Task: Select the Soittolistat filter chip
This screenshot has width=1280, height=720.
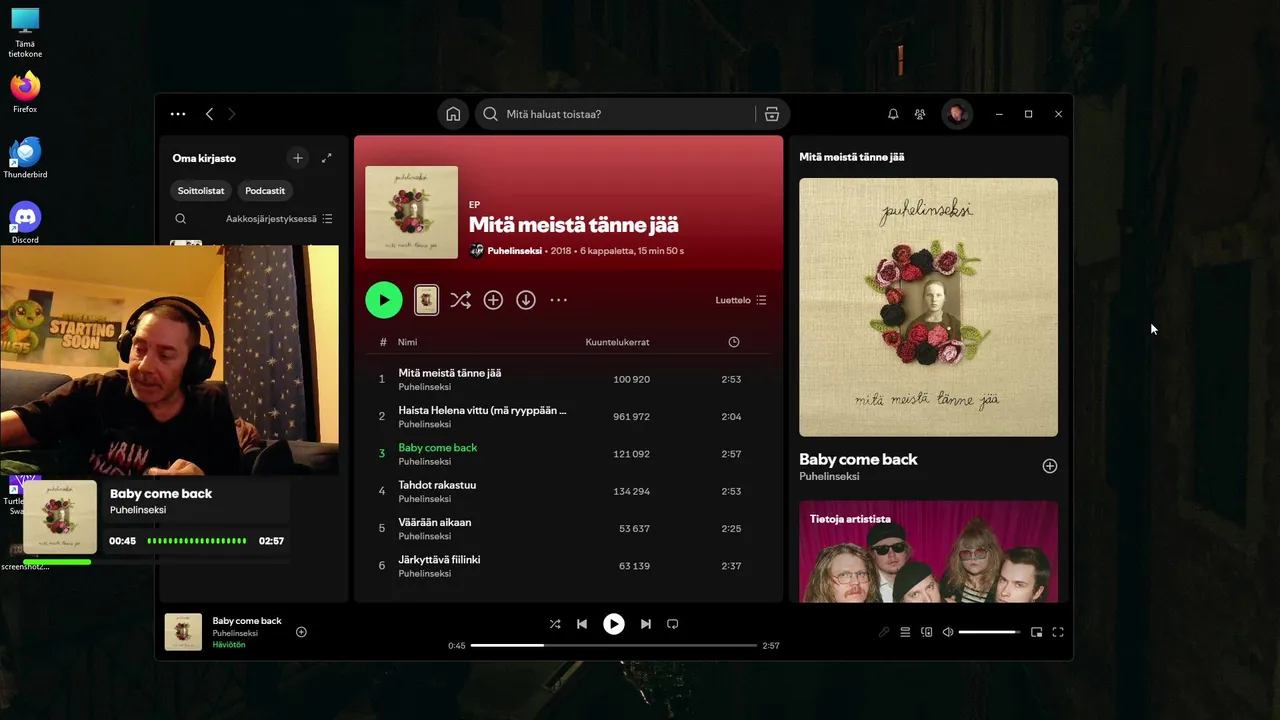Action: (202, 190)
